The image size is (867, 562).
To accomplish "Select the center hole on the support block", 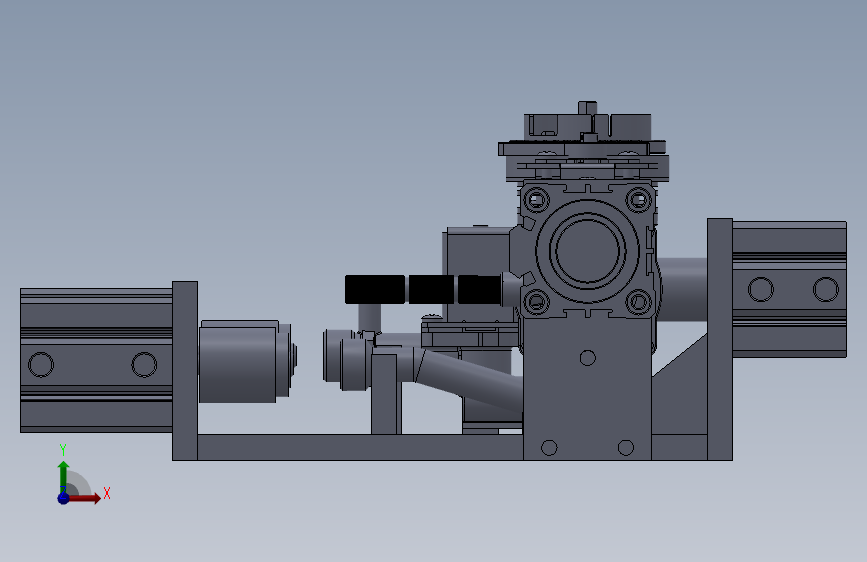I will [588, 358].
